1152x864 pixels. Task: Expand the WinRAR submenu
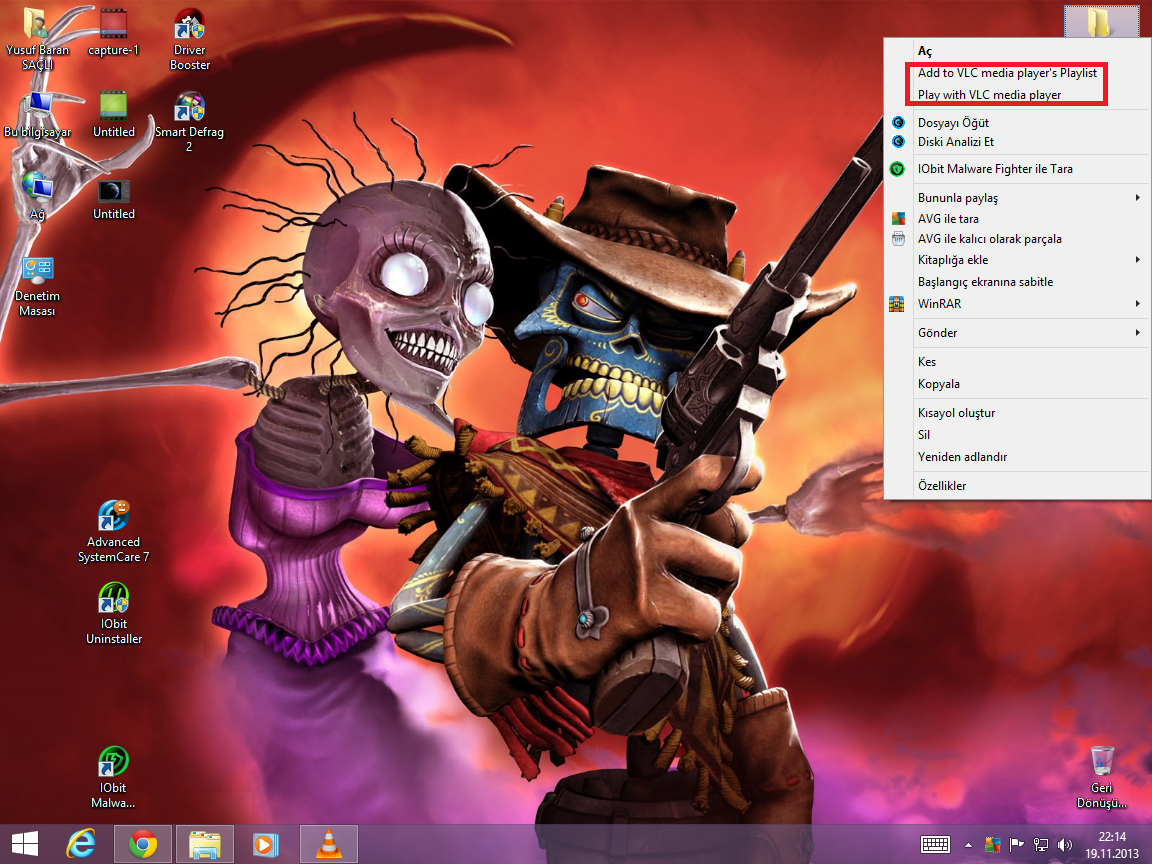pyautogui.click(x=1017, y=303)
